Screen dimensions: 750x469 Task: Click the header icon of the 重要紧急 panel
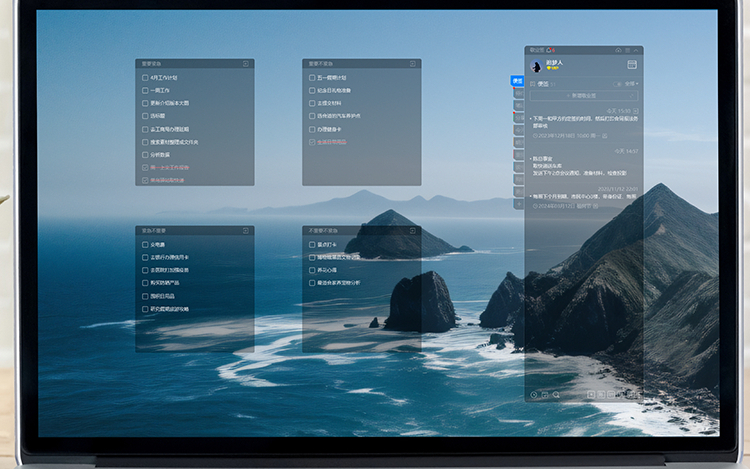(x=246, y=63)
